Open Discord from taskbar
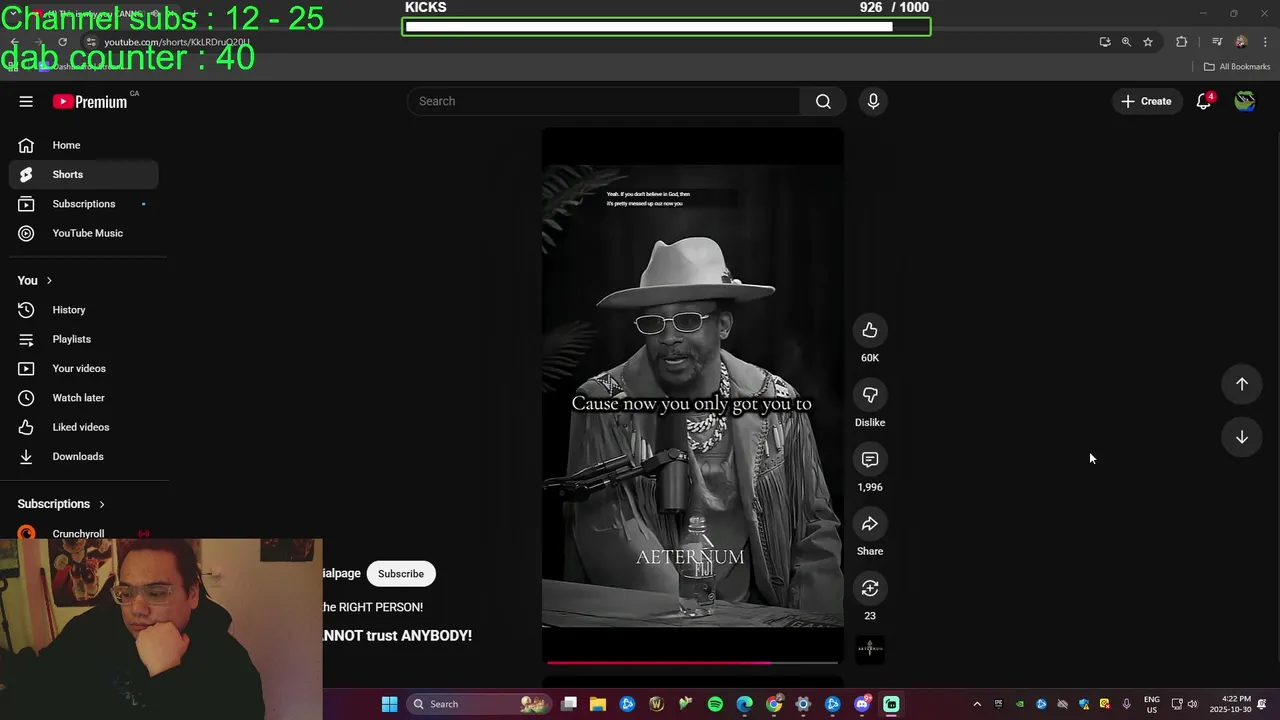 (x=862, y=704)
